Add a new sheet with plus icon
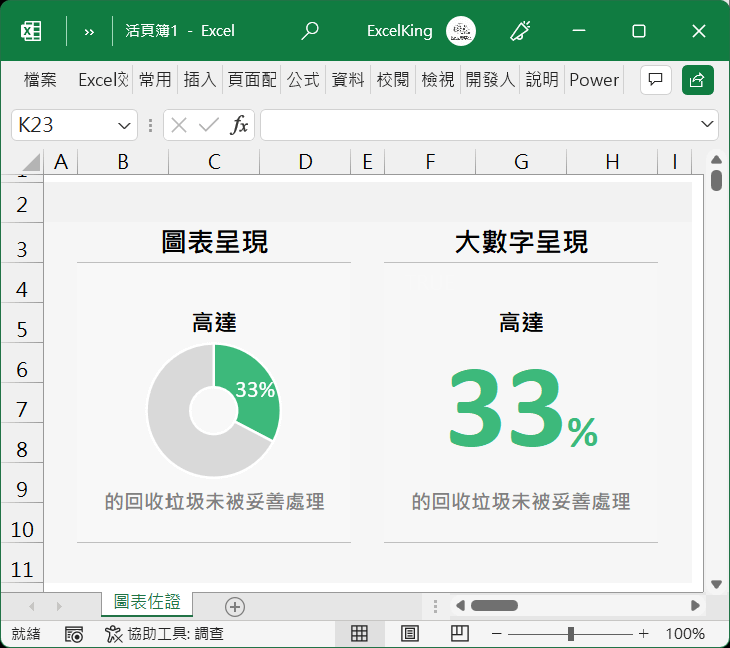This screenshot has height=648, width=730. point(234,606)
